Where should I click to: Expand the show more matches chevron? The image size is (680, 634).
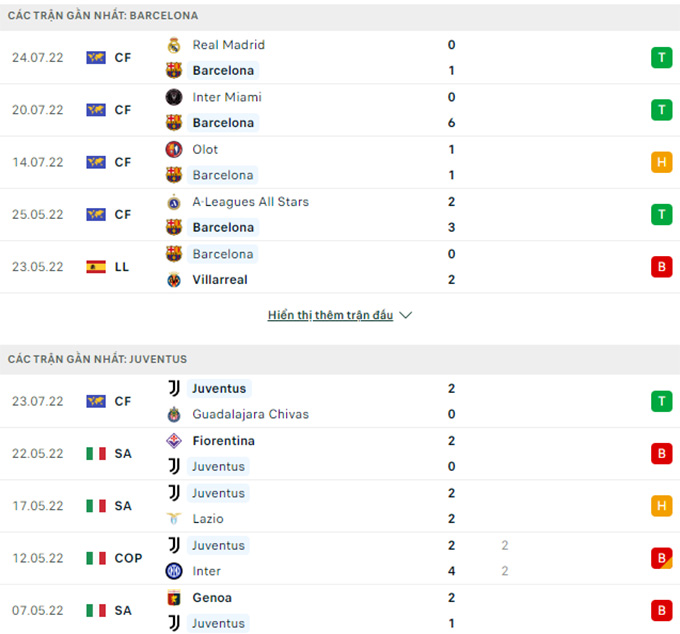tap(405, 315)
